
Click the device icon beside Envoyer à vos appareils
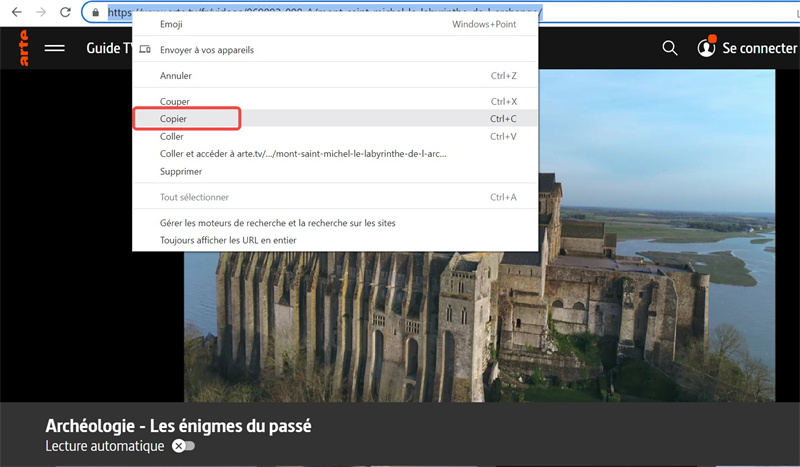click(x=145, y=50)
